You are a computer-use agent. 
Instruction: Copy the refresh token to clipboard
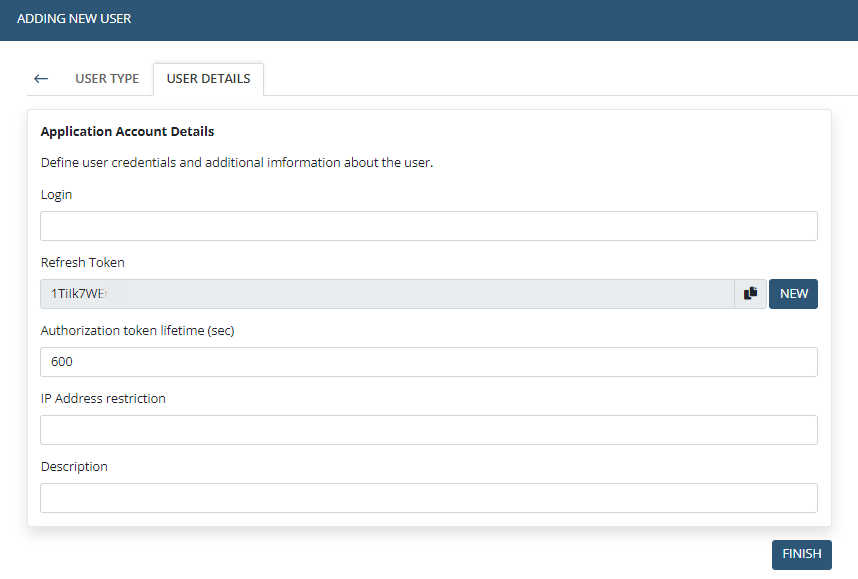point(751,294)
